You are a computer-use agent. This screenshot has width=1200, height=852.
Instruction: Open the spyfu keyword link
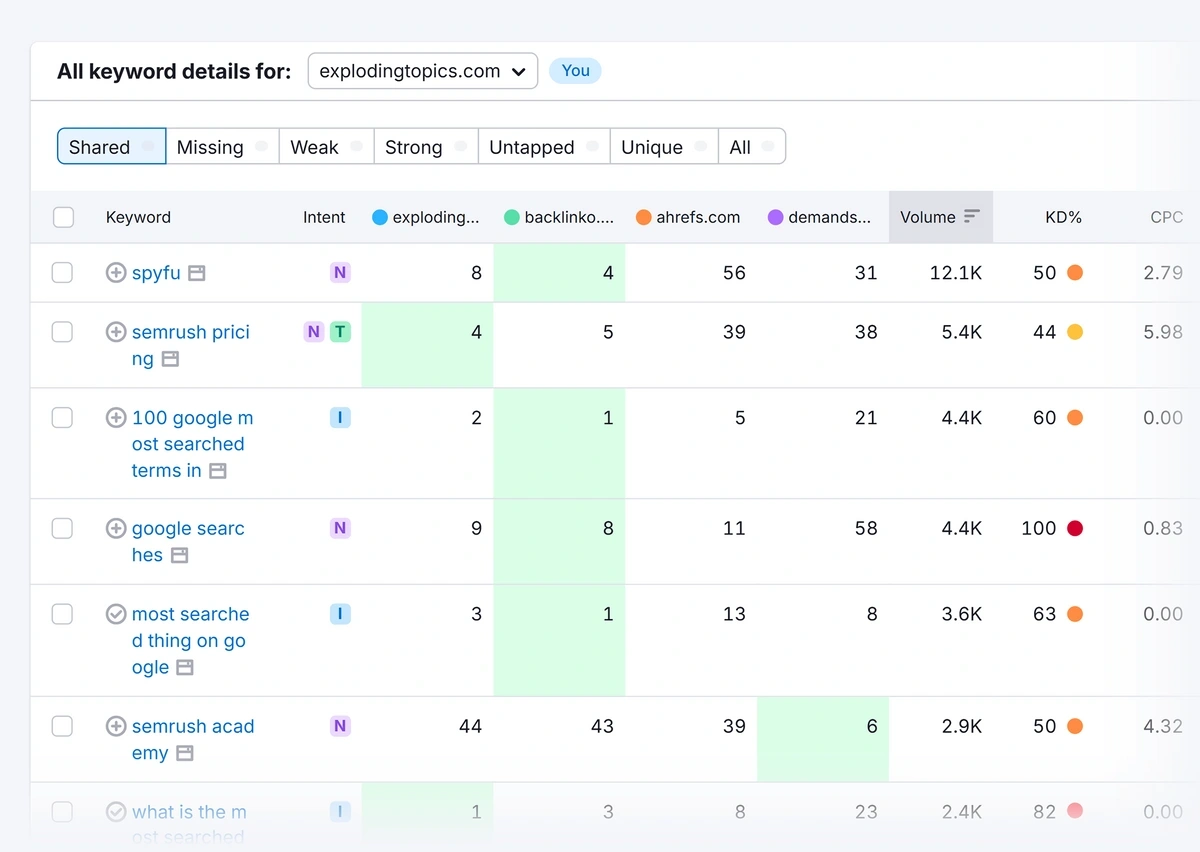156,273
